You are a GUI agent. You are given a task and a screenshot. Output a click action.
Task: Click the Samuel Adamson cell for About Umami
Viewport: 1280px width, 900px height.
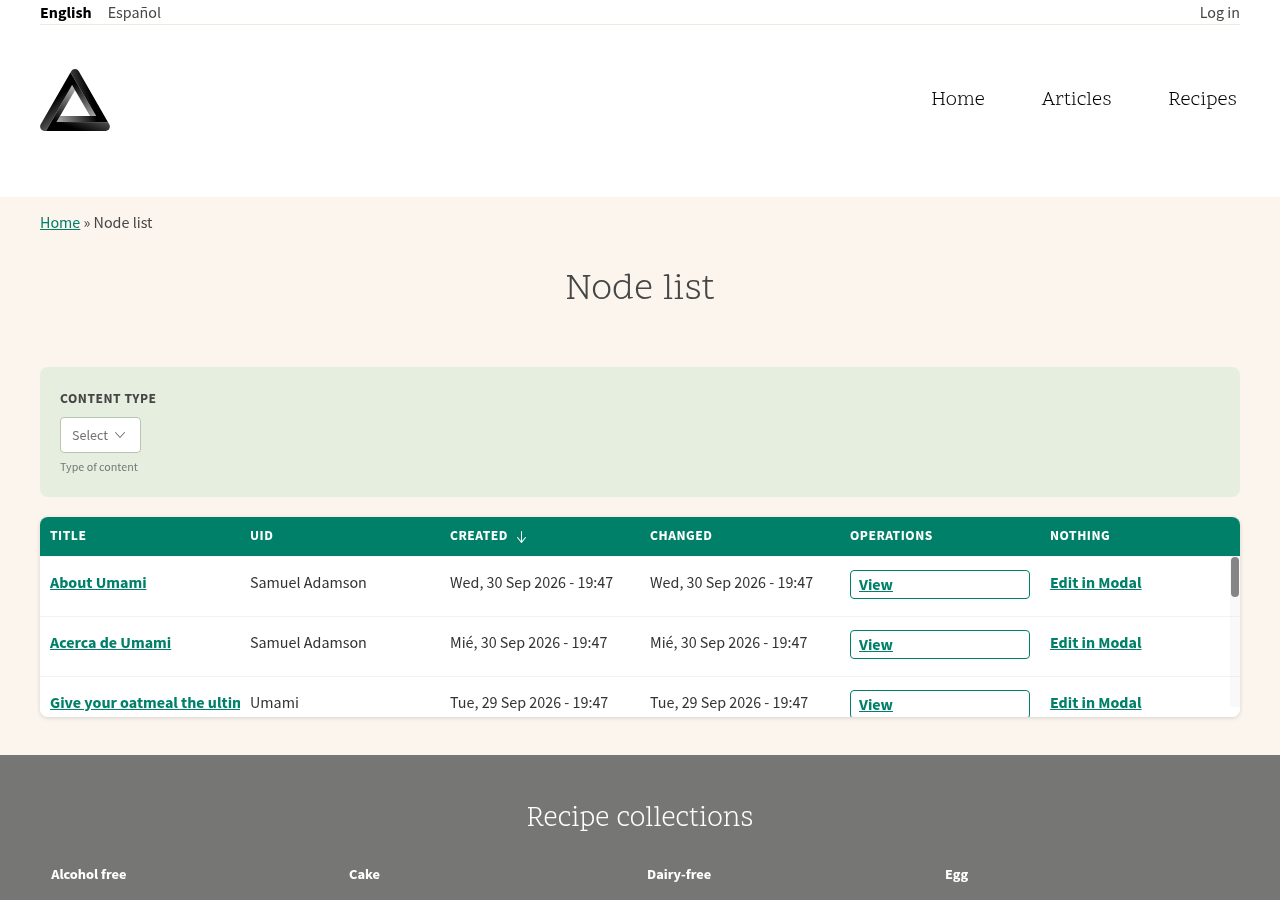click(x=308, y=583)
